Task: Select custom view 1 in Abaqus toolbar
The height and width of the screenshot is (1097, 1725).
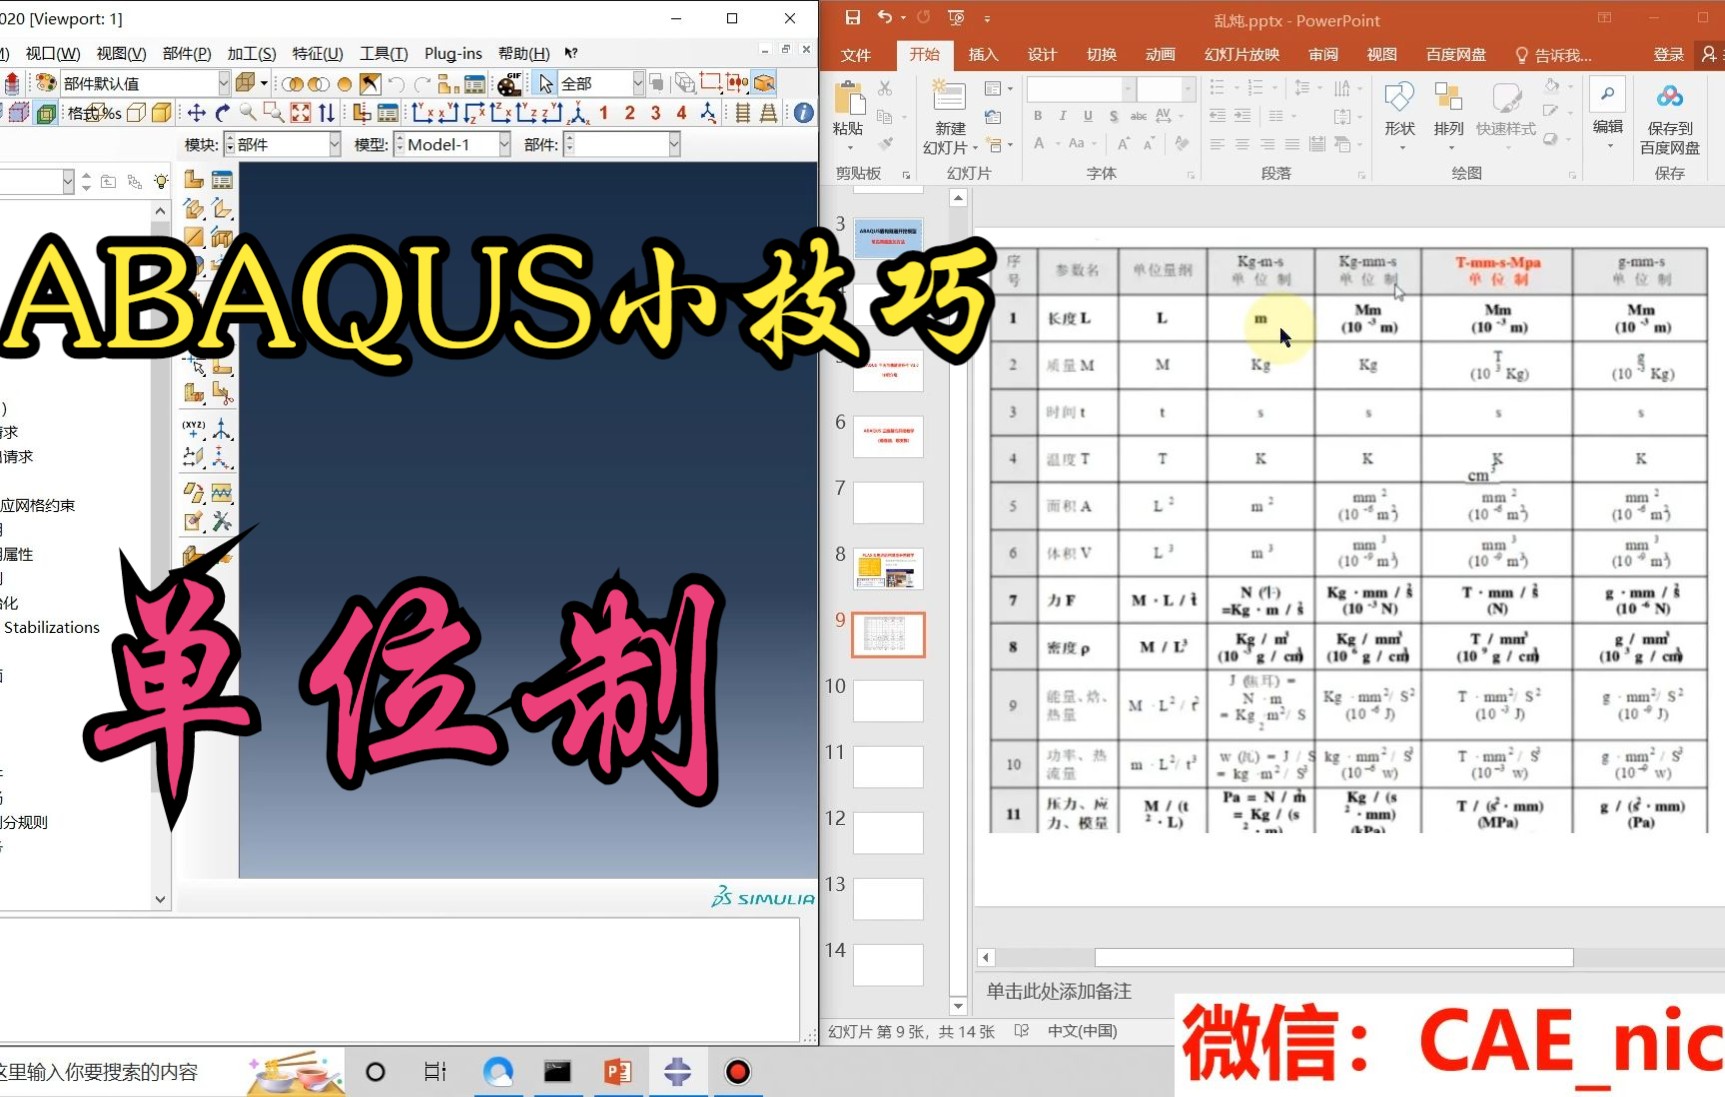Action: 603,113
